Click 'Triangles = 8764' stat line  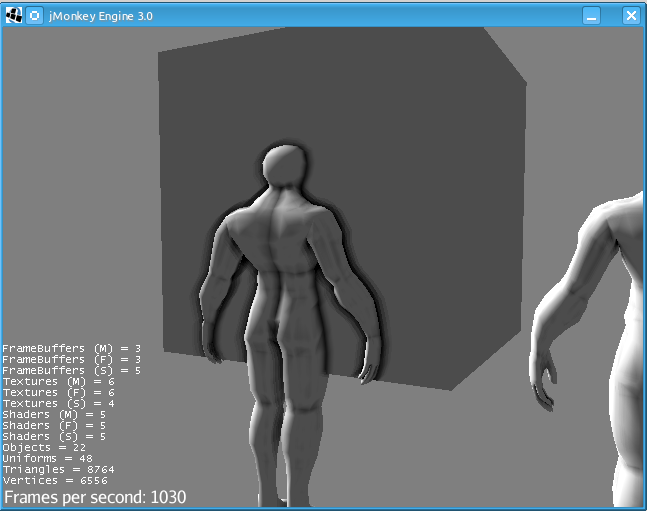(x=58, y=469)
